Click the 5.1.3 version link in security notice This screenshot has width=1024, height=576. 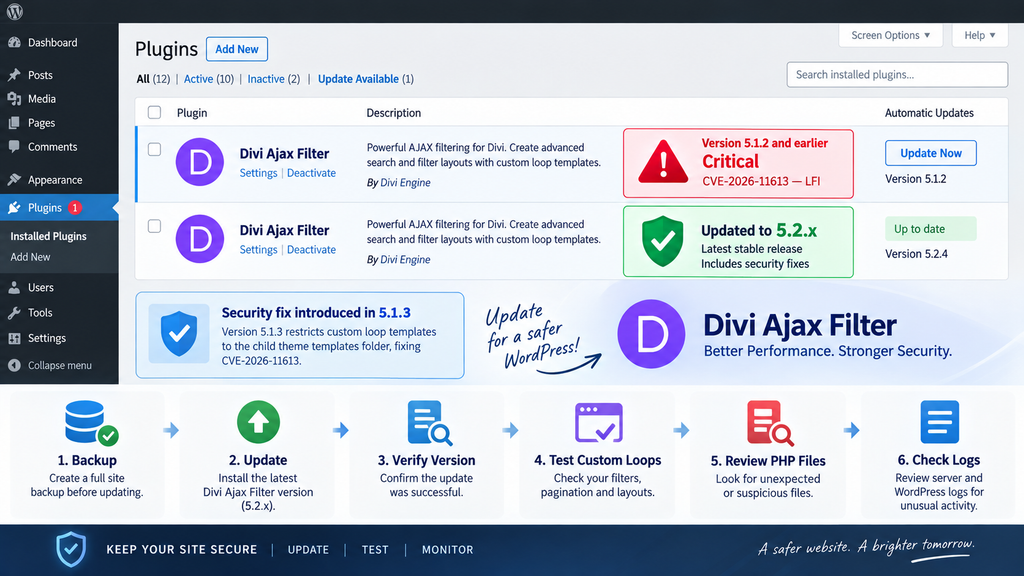(x=394, y=313)
